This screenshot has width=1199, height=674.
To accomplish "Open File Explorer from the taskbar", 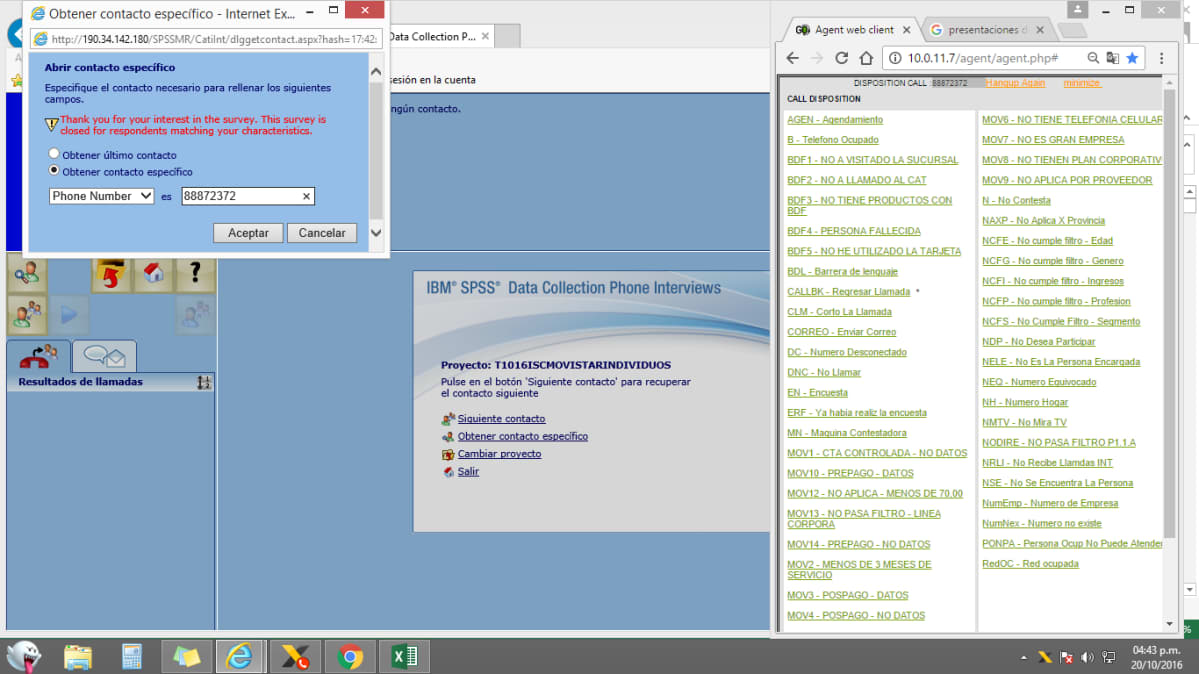I will (78, 656).
